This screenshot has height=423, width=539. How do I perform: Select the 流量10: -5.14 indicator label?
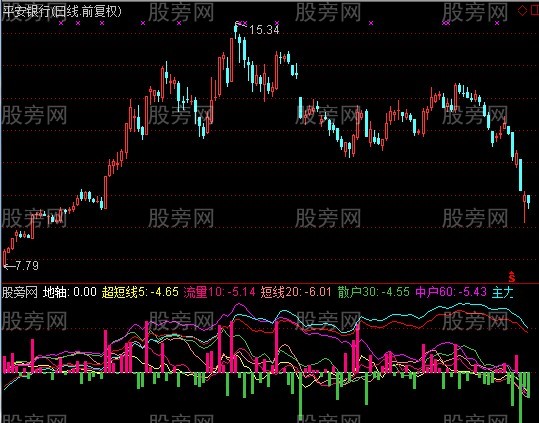pos(219,292)
